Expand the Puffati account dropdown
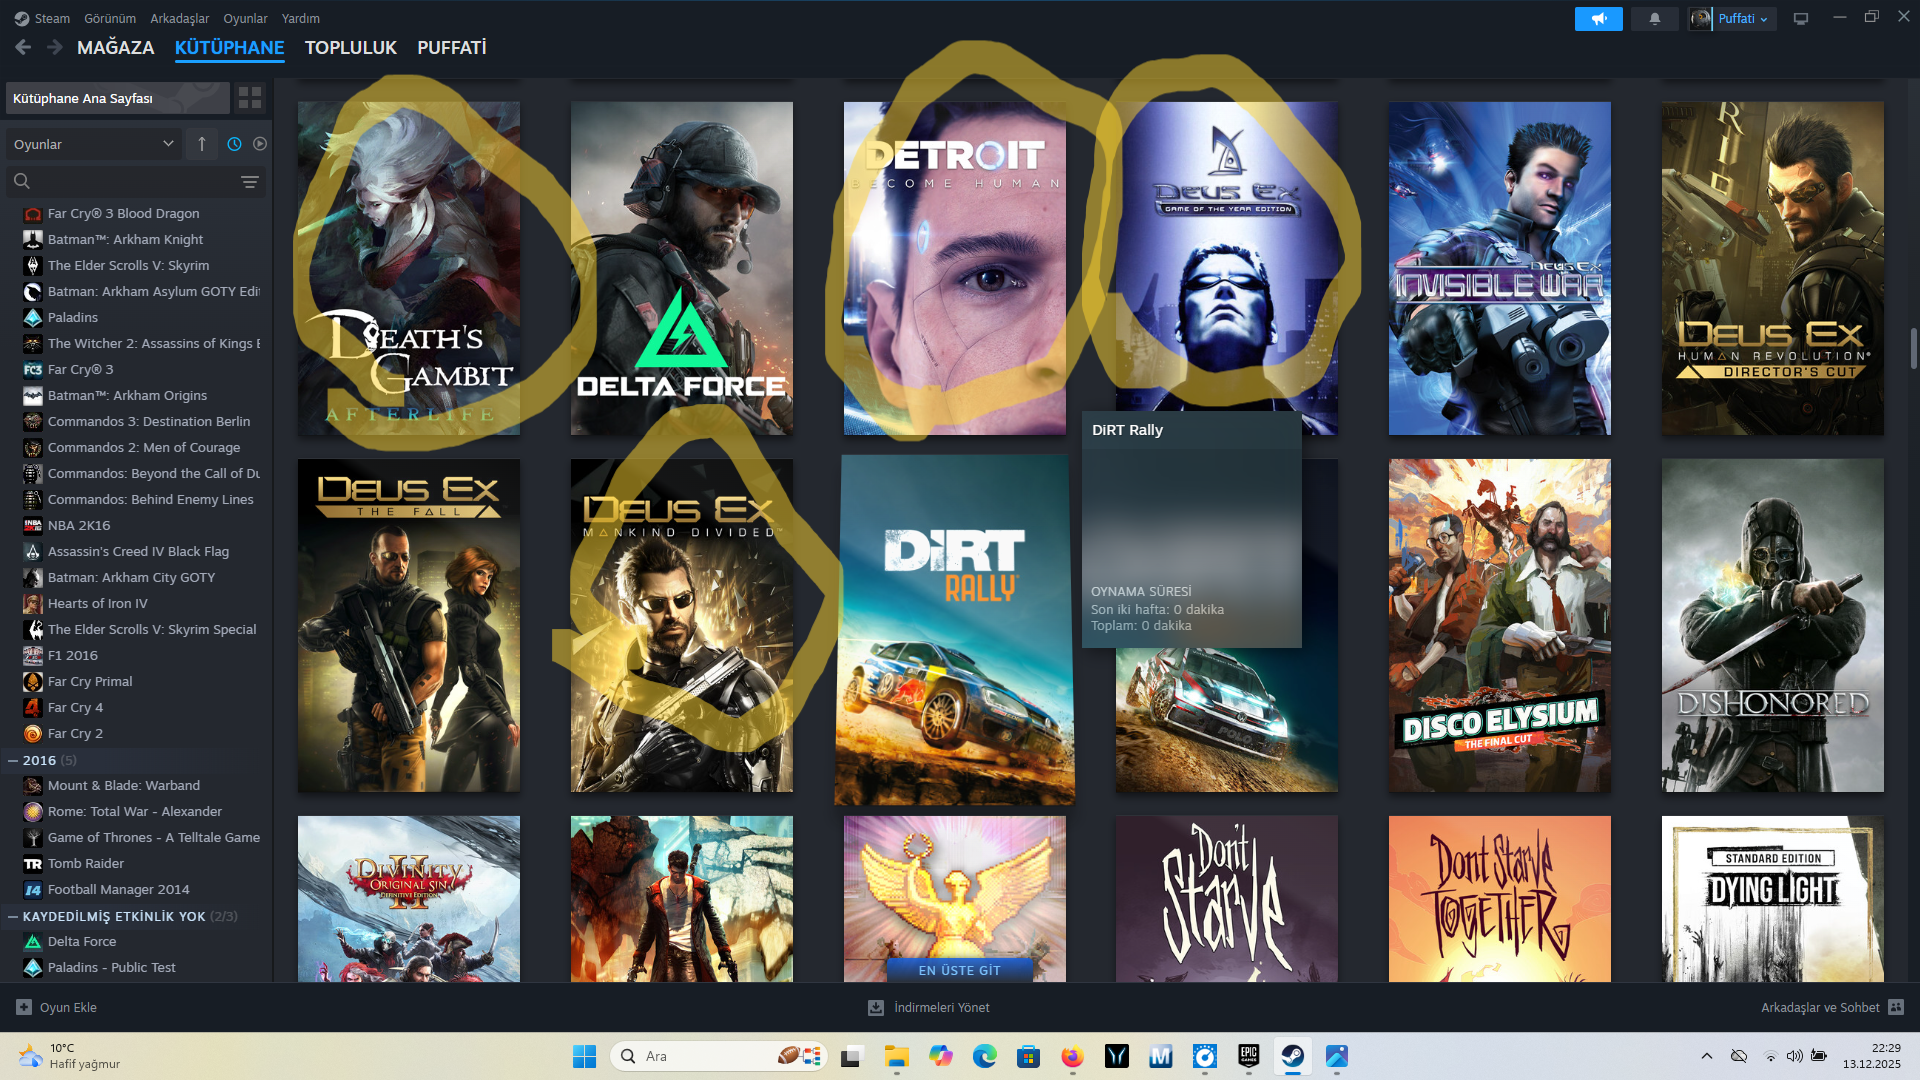This screenshot has height=1080, width=1920. click(1744, 19)
